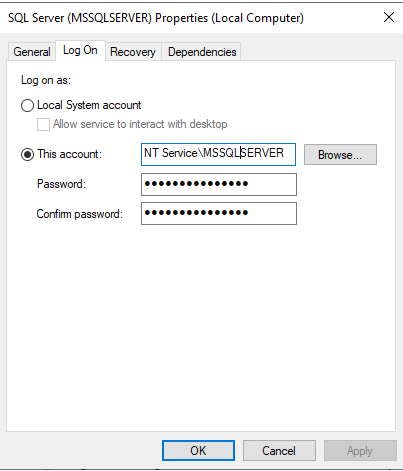Go to the Dependencies tab
The image size is (403, 471).
202,52
